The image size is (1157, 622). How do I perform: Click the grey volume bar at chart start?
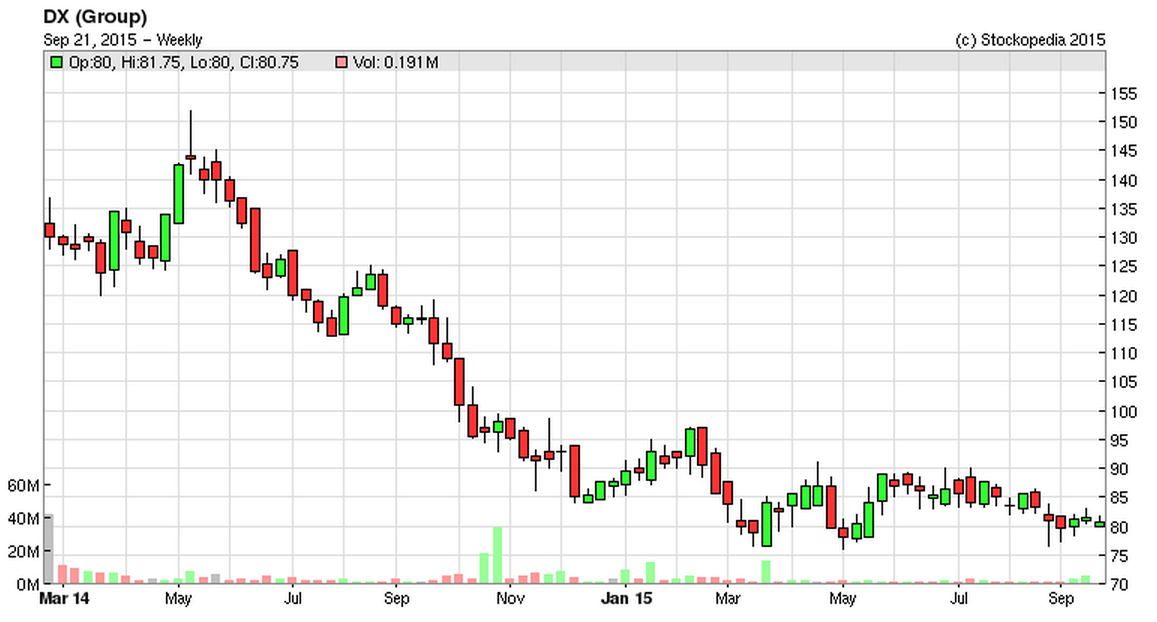pos(49,549)
